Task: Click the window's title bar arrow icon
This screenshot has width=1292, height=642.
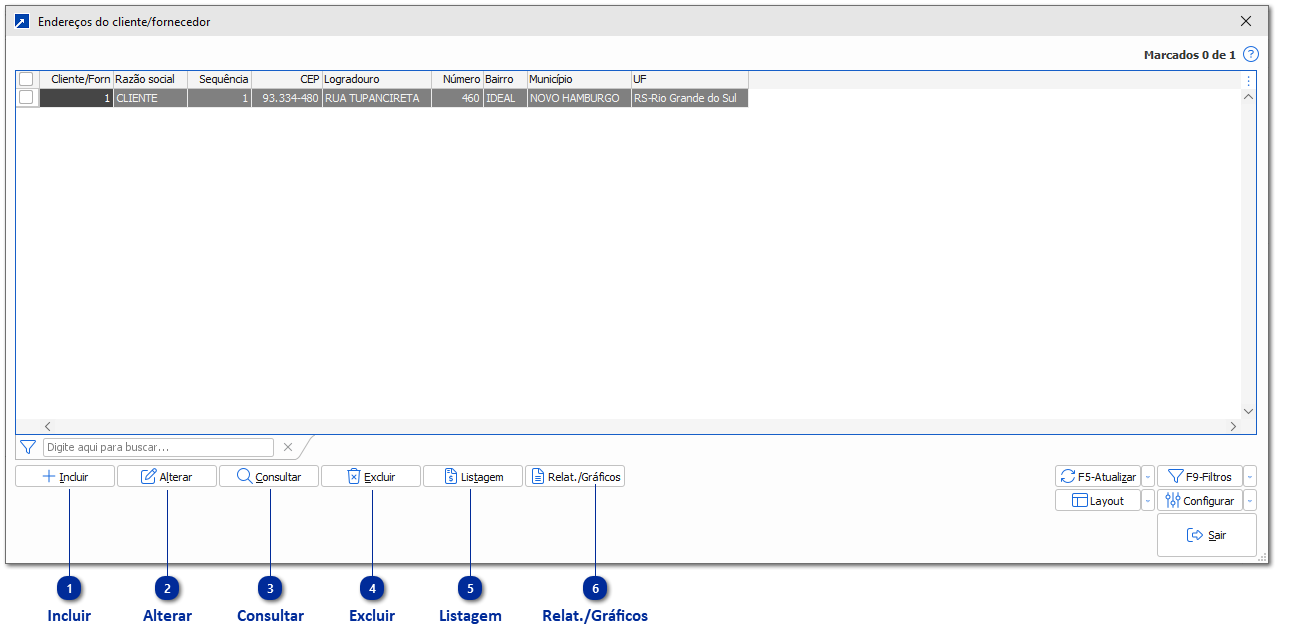Action: tap(22, 21)
